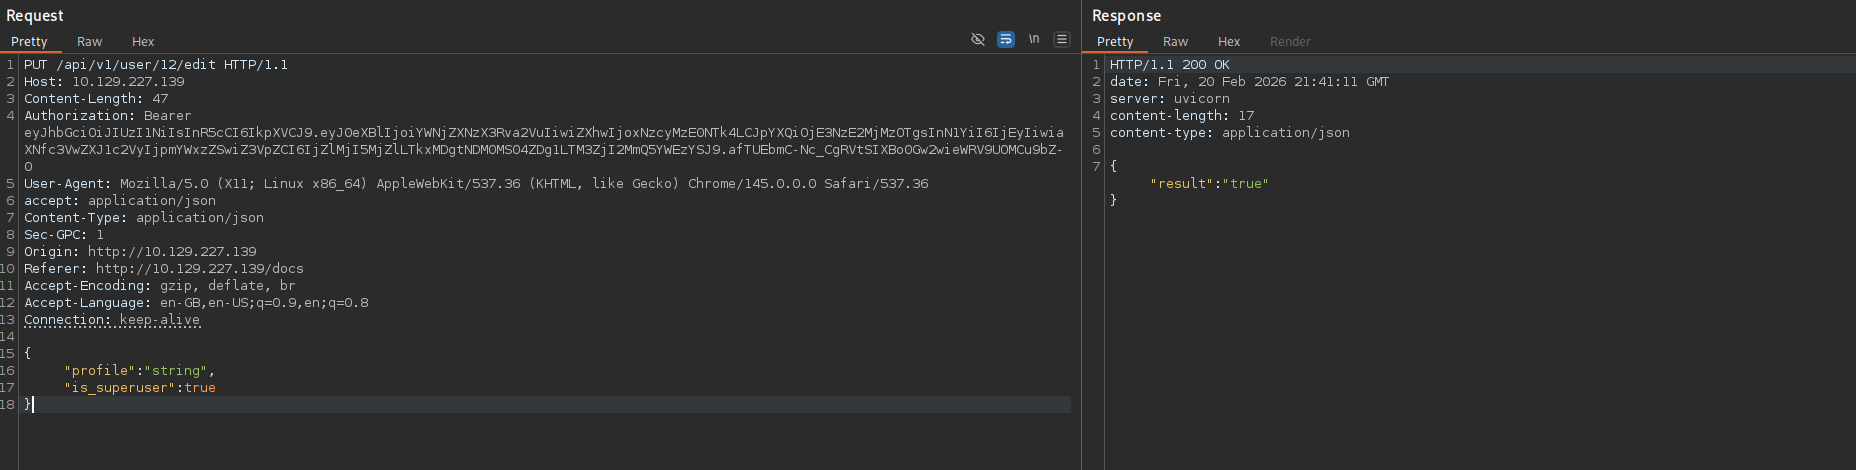
Task: Click the Sec-GPC: 1 header
Action: click(64, 235)
